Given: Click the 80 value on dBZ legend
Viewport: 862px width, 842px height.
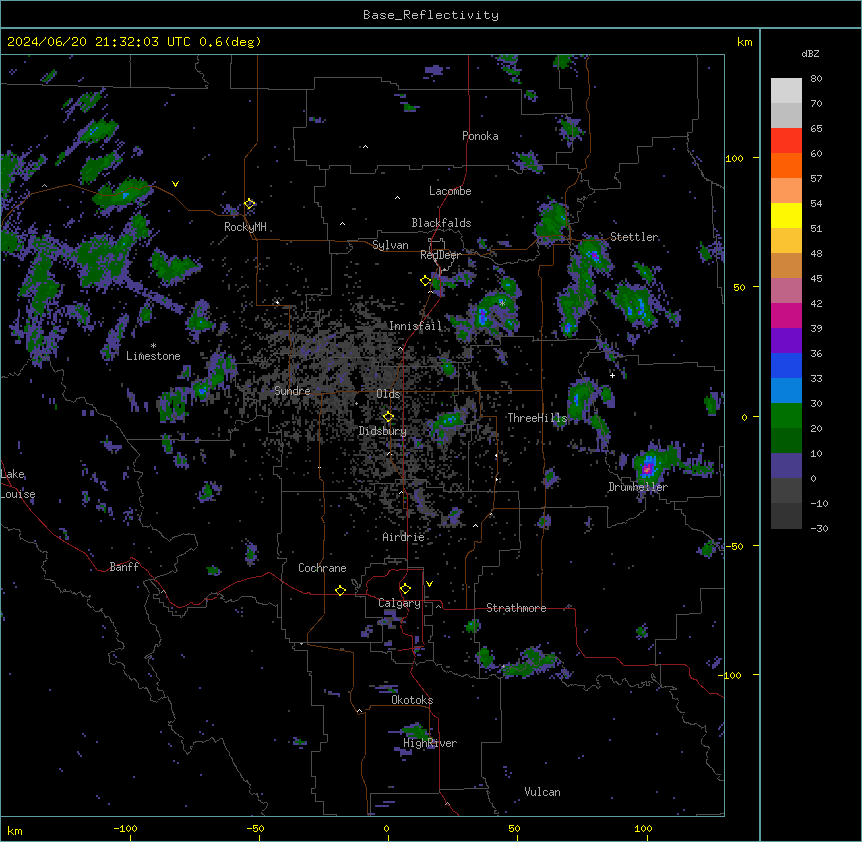Looking at the screenshot, I should [816, 79].
